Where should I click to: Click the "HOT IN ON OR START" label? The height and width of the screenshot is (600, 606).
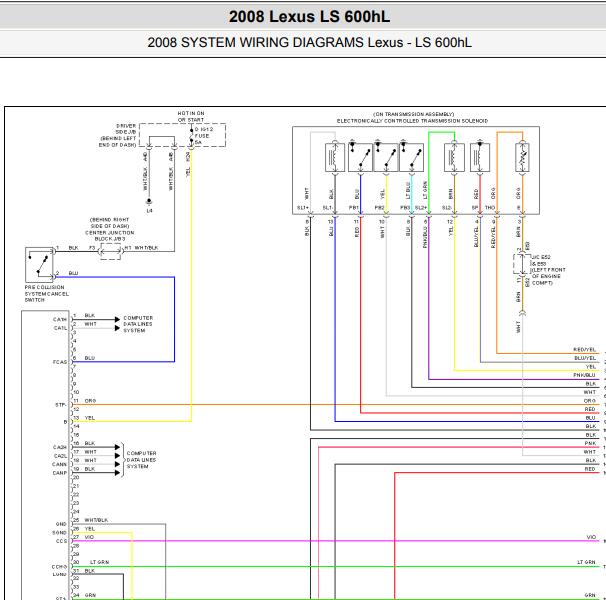[x=191, y=116]
